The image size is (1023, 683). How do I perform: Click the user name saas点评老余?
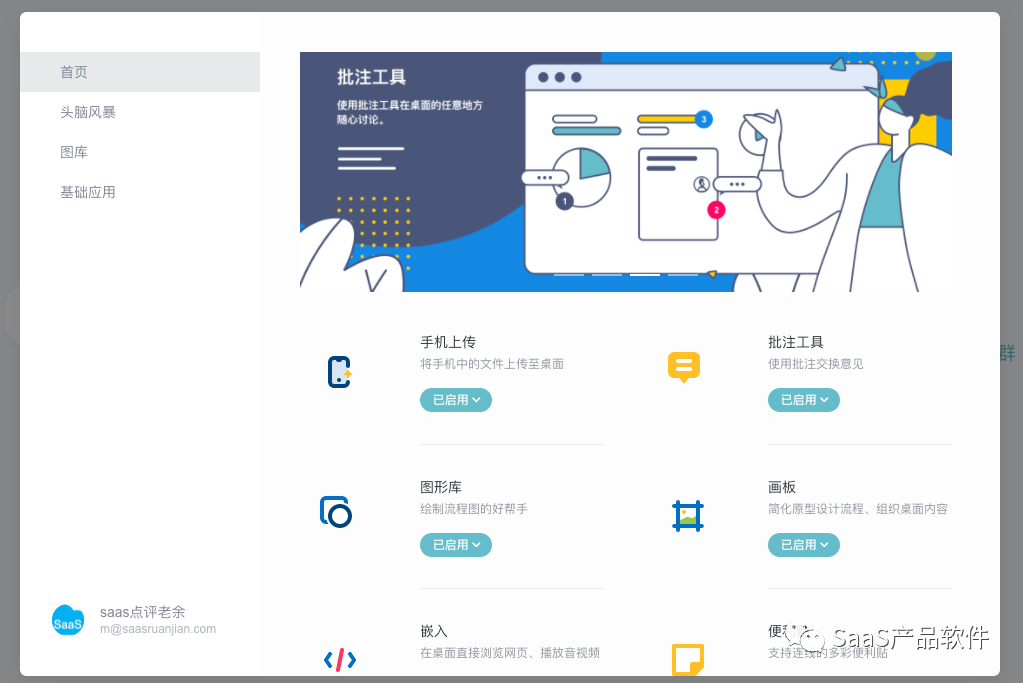pos(142,612)
